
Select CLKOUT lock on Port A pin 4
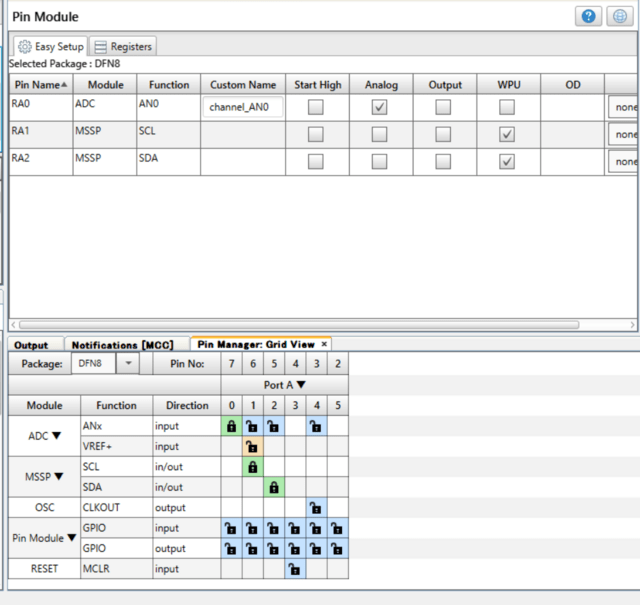click(316, 508)
